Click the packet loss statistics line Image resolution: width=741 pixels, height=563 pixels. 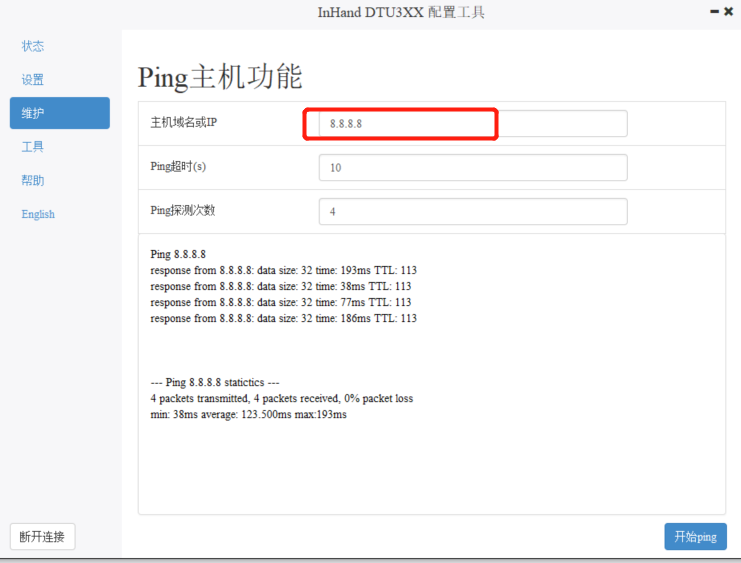click(281, 398)
